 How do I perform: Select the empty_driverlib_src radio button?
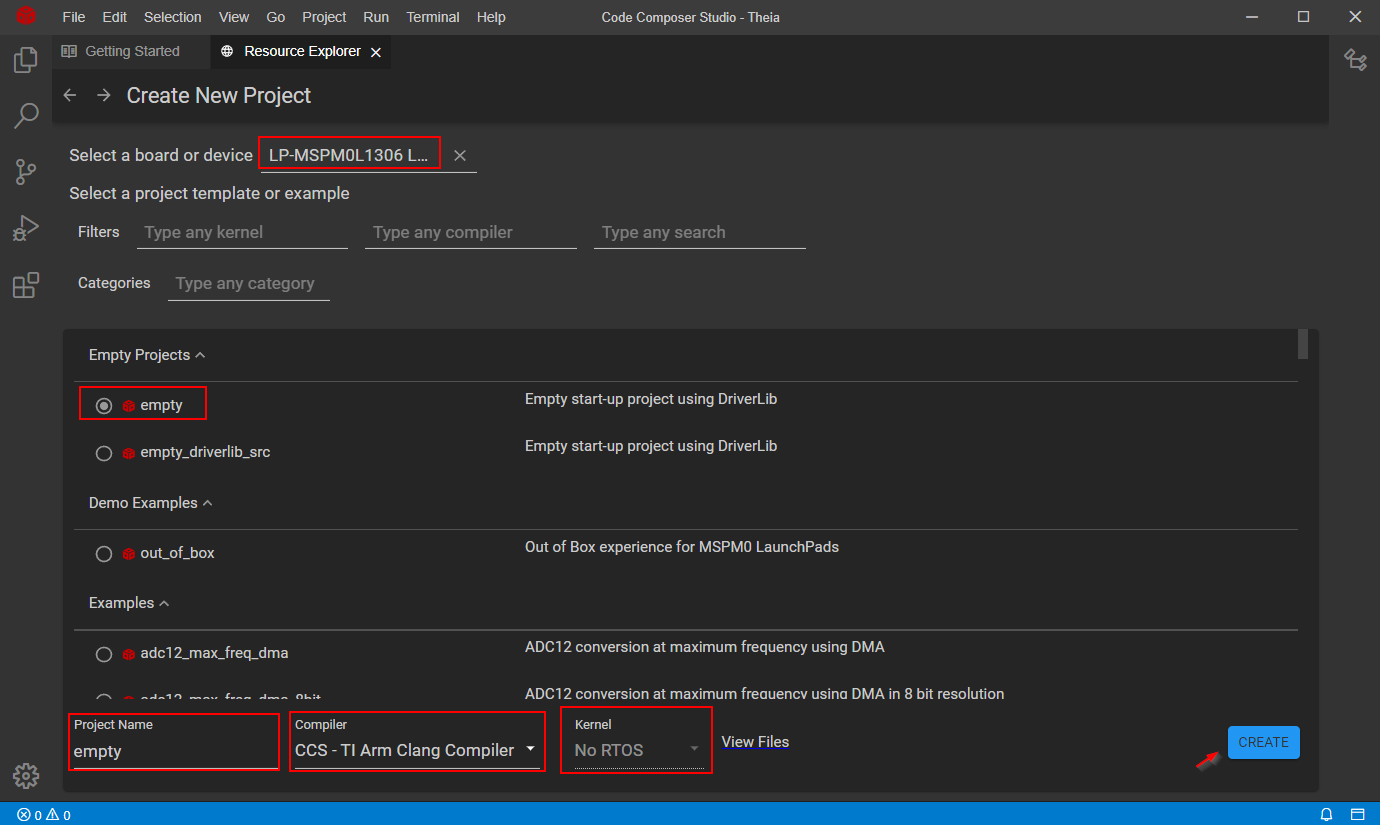pos(104,453)
